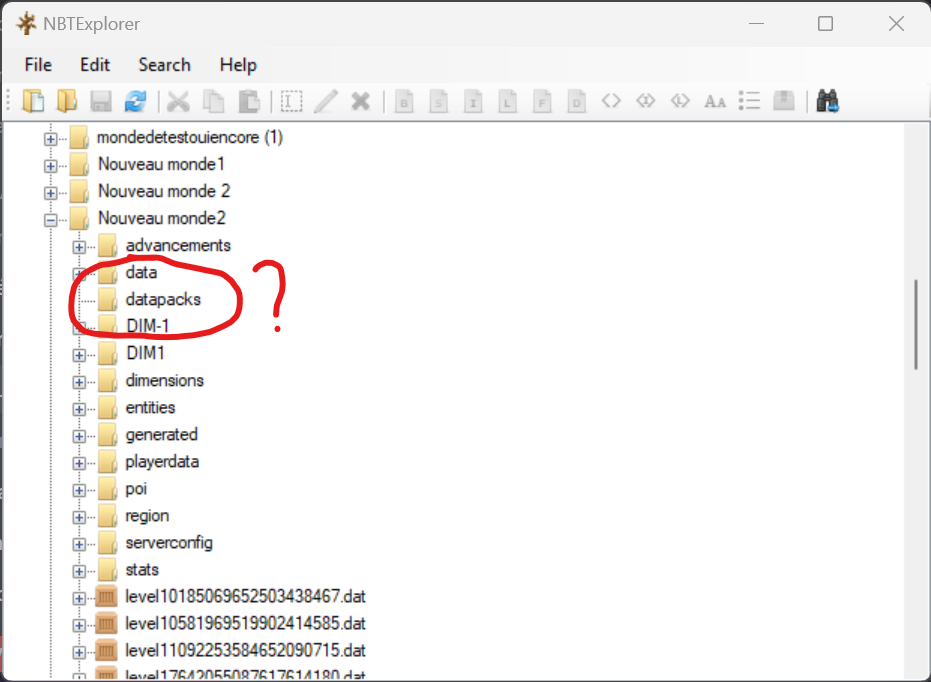The width and height of the screenshot is (931, 682).
Task: Click the Find binoculars icon
Action: coord(827,101)
